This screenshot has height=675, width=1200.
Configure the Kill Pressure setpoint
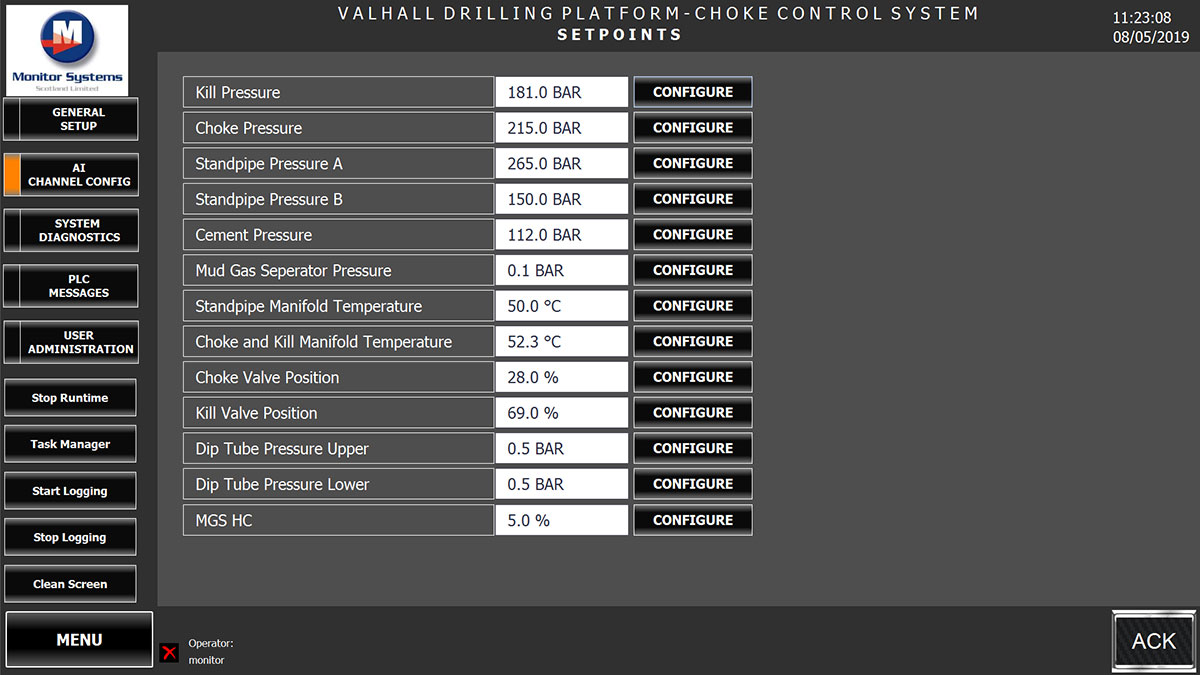(692, 91)
